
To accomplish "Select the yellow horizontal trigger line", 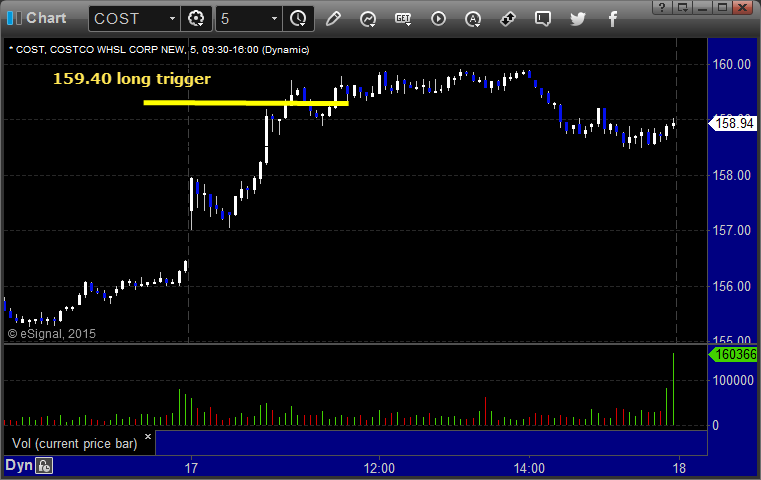I will tap(246, 103).
